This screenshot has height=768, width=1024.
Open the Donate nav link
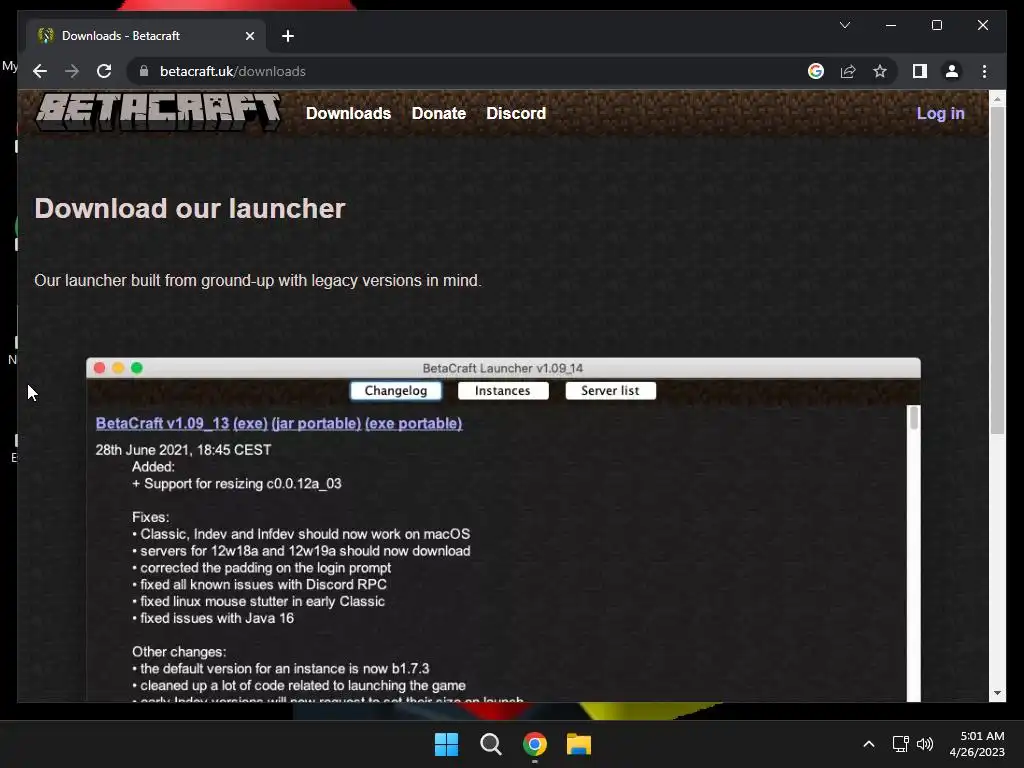click(438, 113)
